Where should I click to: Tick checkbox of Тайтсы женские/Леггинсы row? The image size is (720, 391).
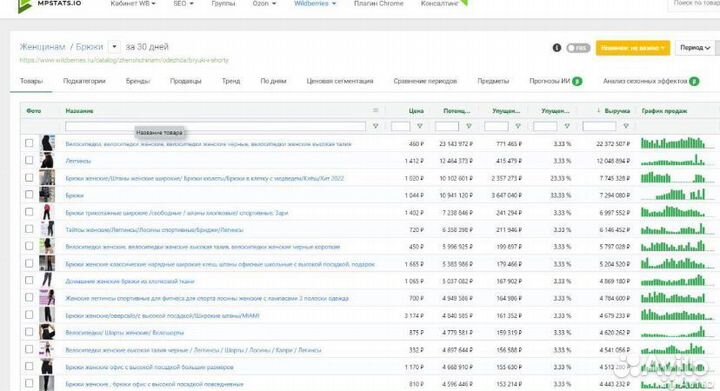point(29,229)
